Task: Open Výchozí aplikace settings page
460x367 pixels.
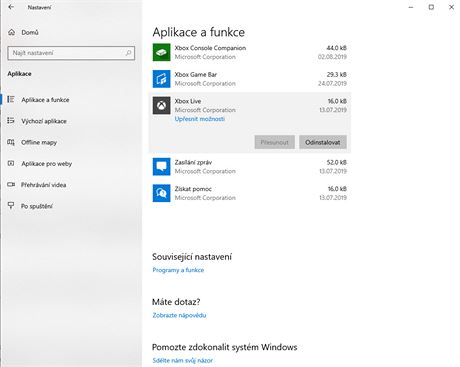Action: pos(44,121)
